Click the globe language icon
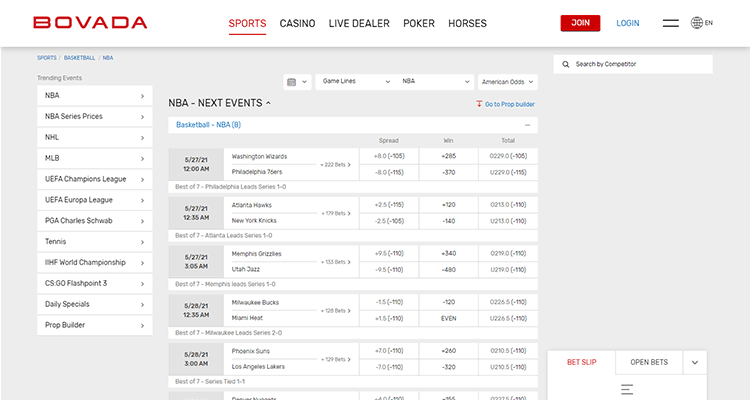This screenshot has height=400, width=750. pos(696,22)
